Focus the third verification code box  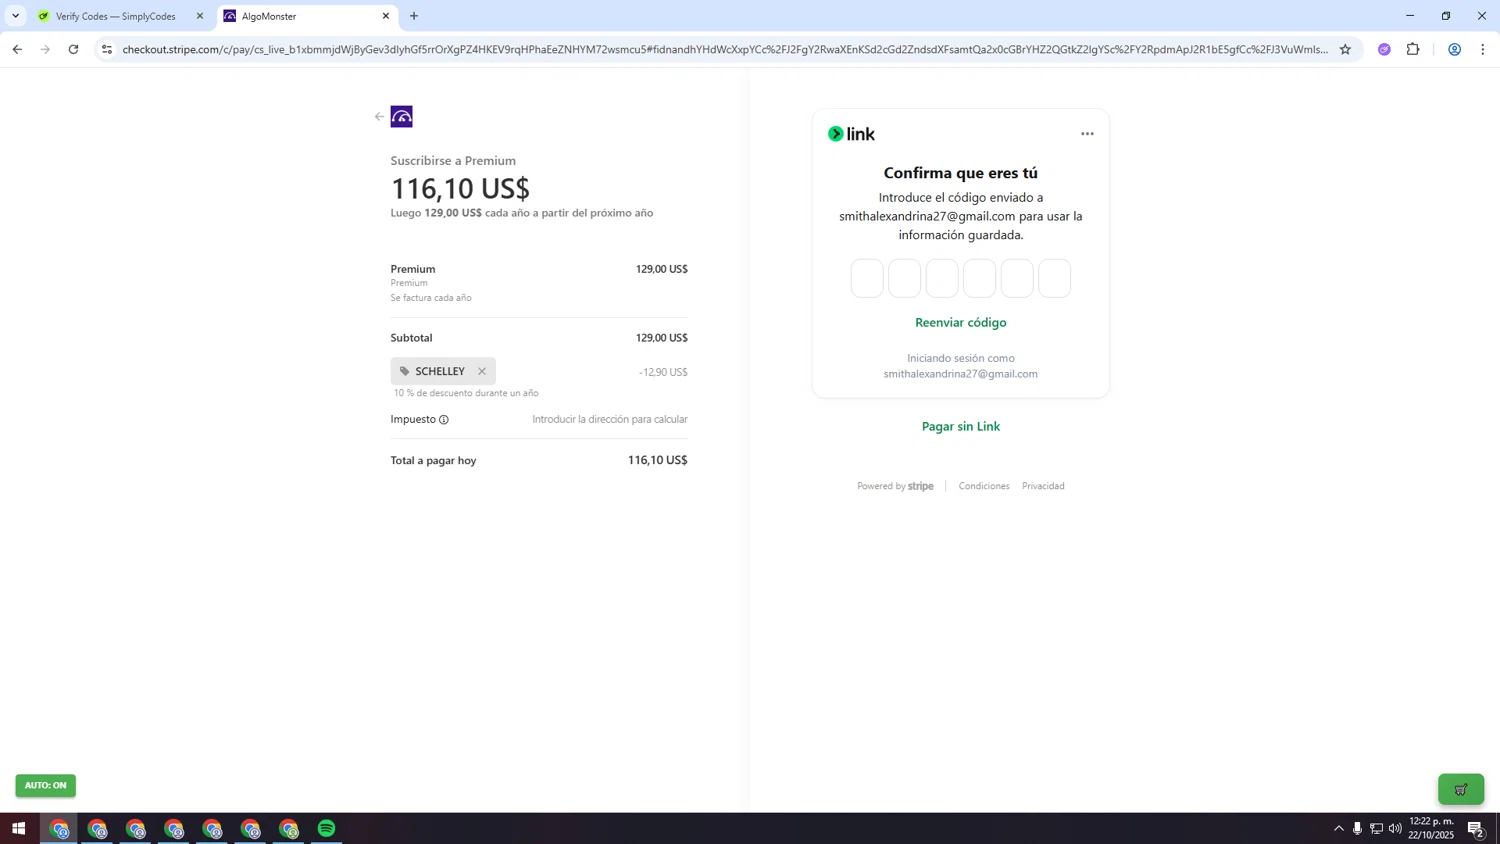(942, 278)
